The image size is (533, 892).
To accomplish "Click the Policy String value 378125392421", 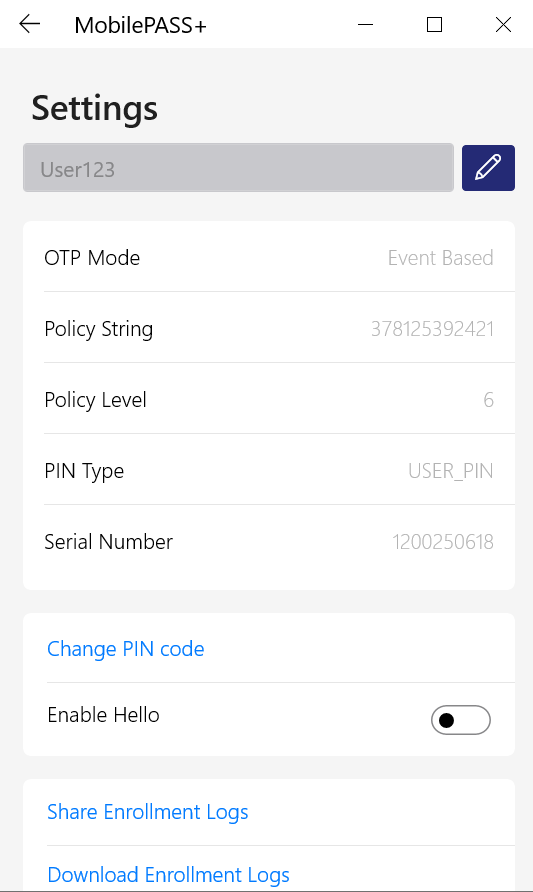I will click(432, 329).
